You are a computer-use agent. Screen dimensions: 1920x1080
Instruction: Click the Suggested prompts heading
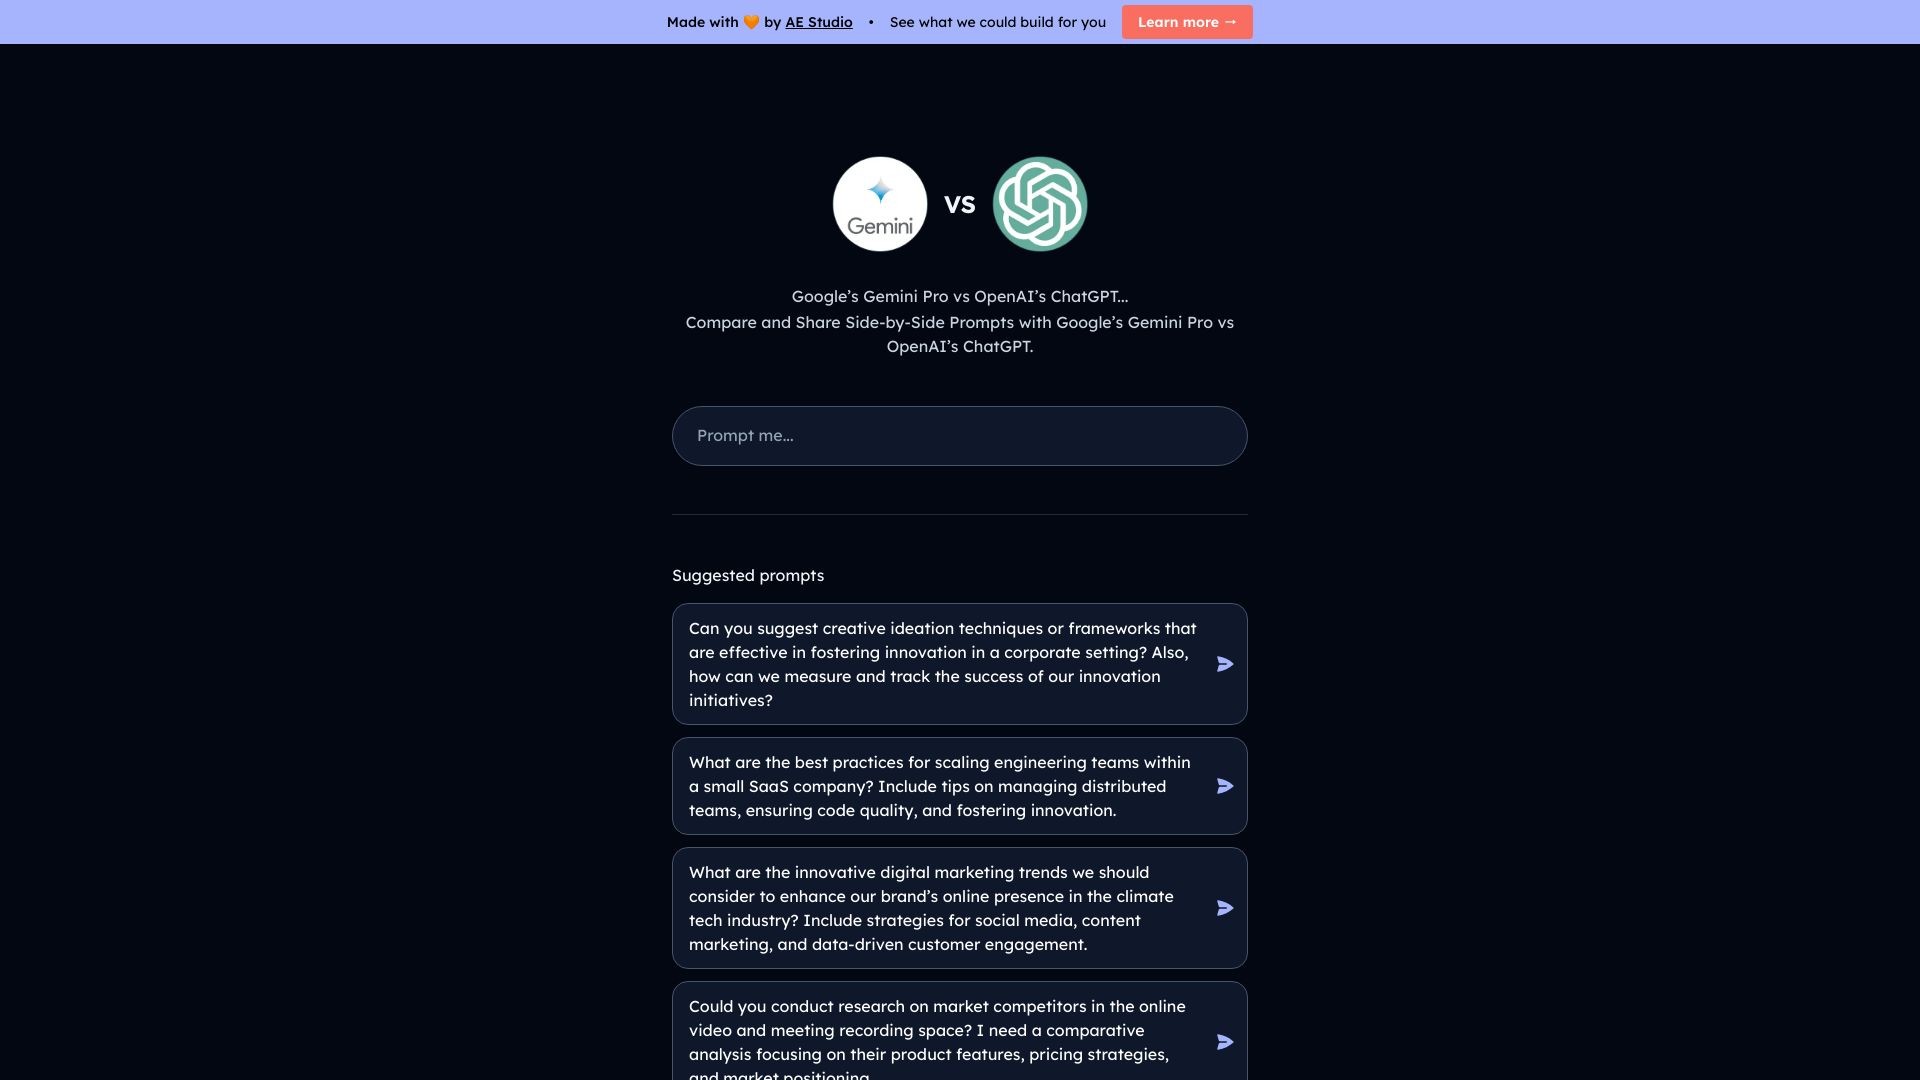click(747, 575)
